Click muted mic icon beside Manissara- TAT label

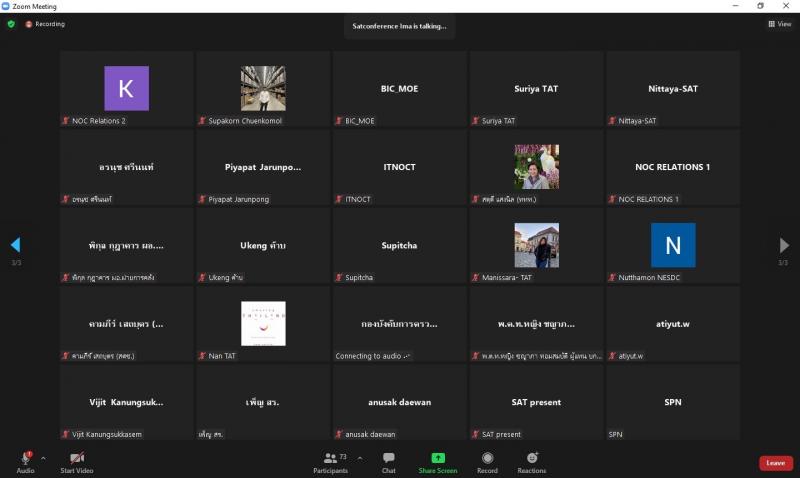(x=476, y=278)
